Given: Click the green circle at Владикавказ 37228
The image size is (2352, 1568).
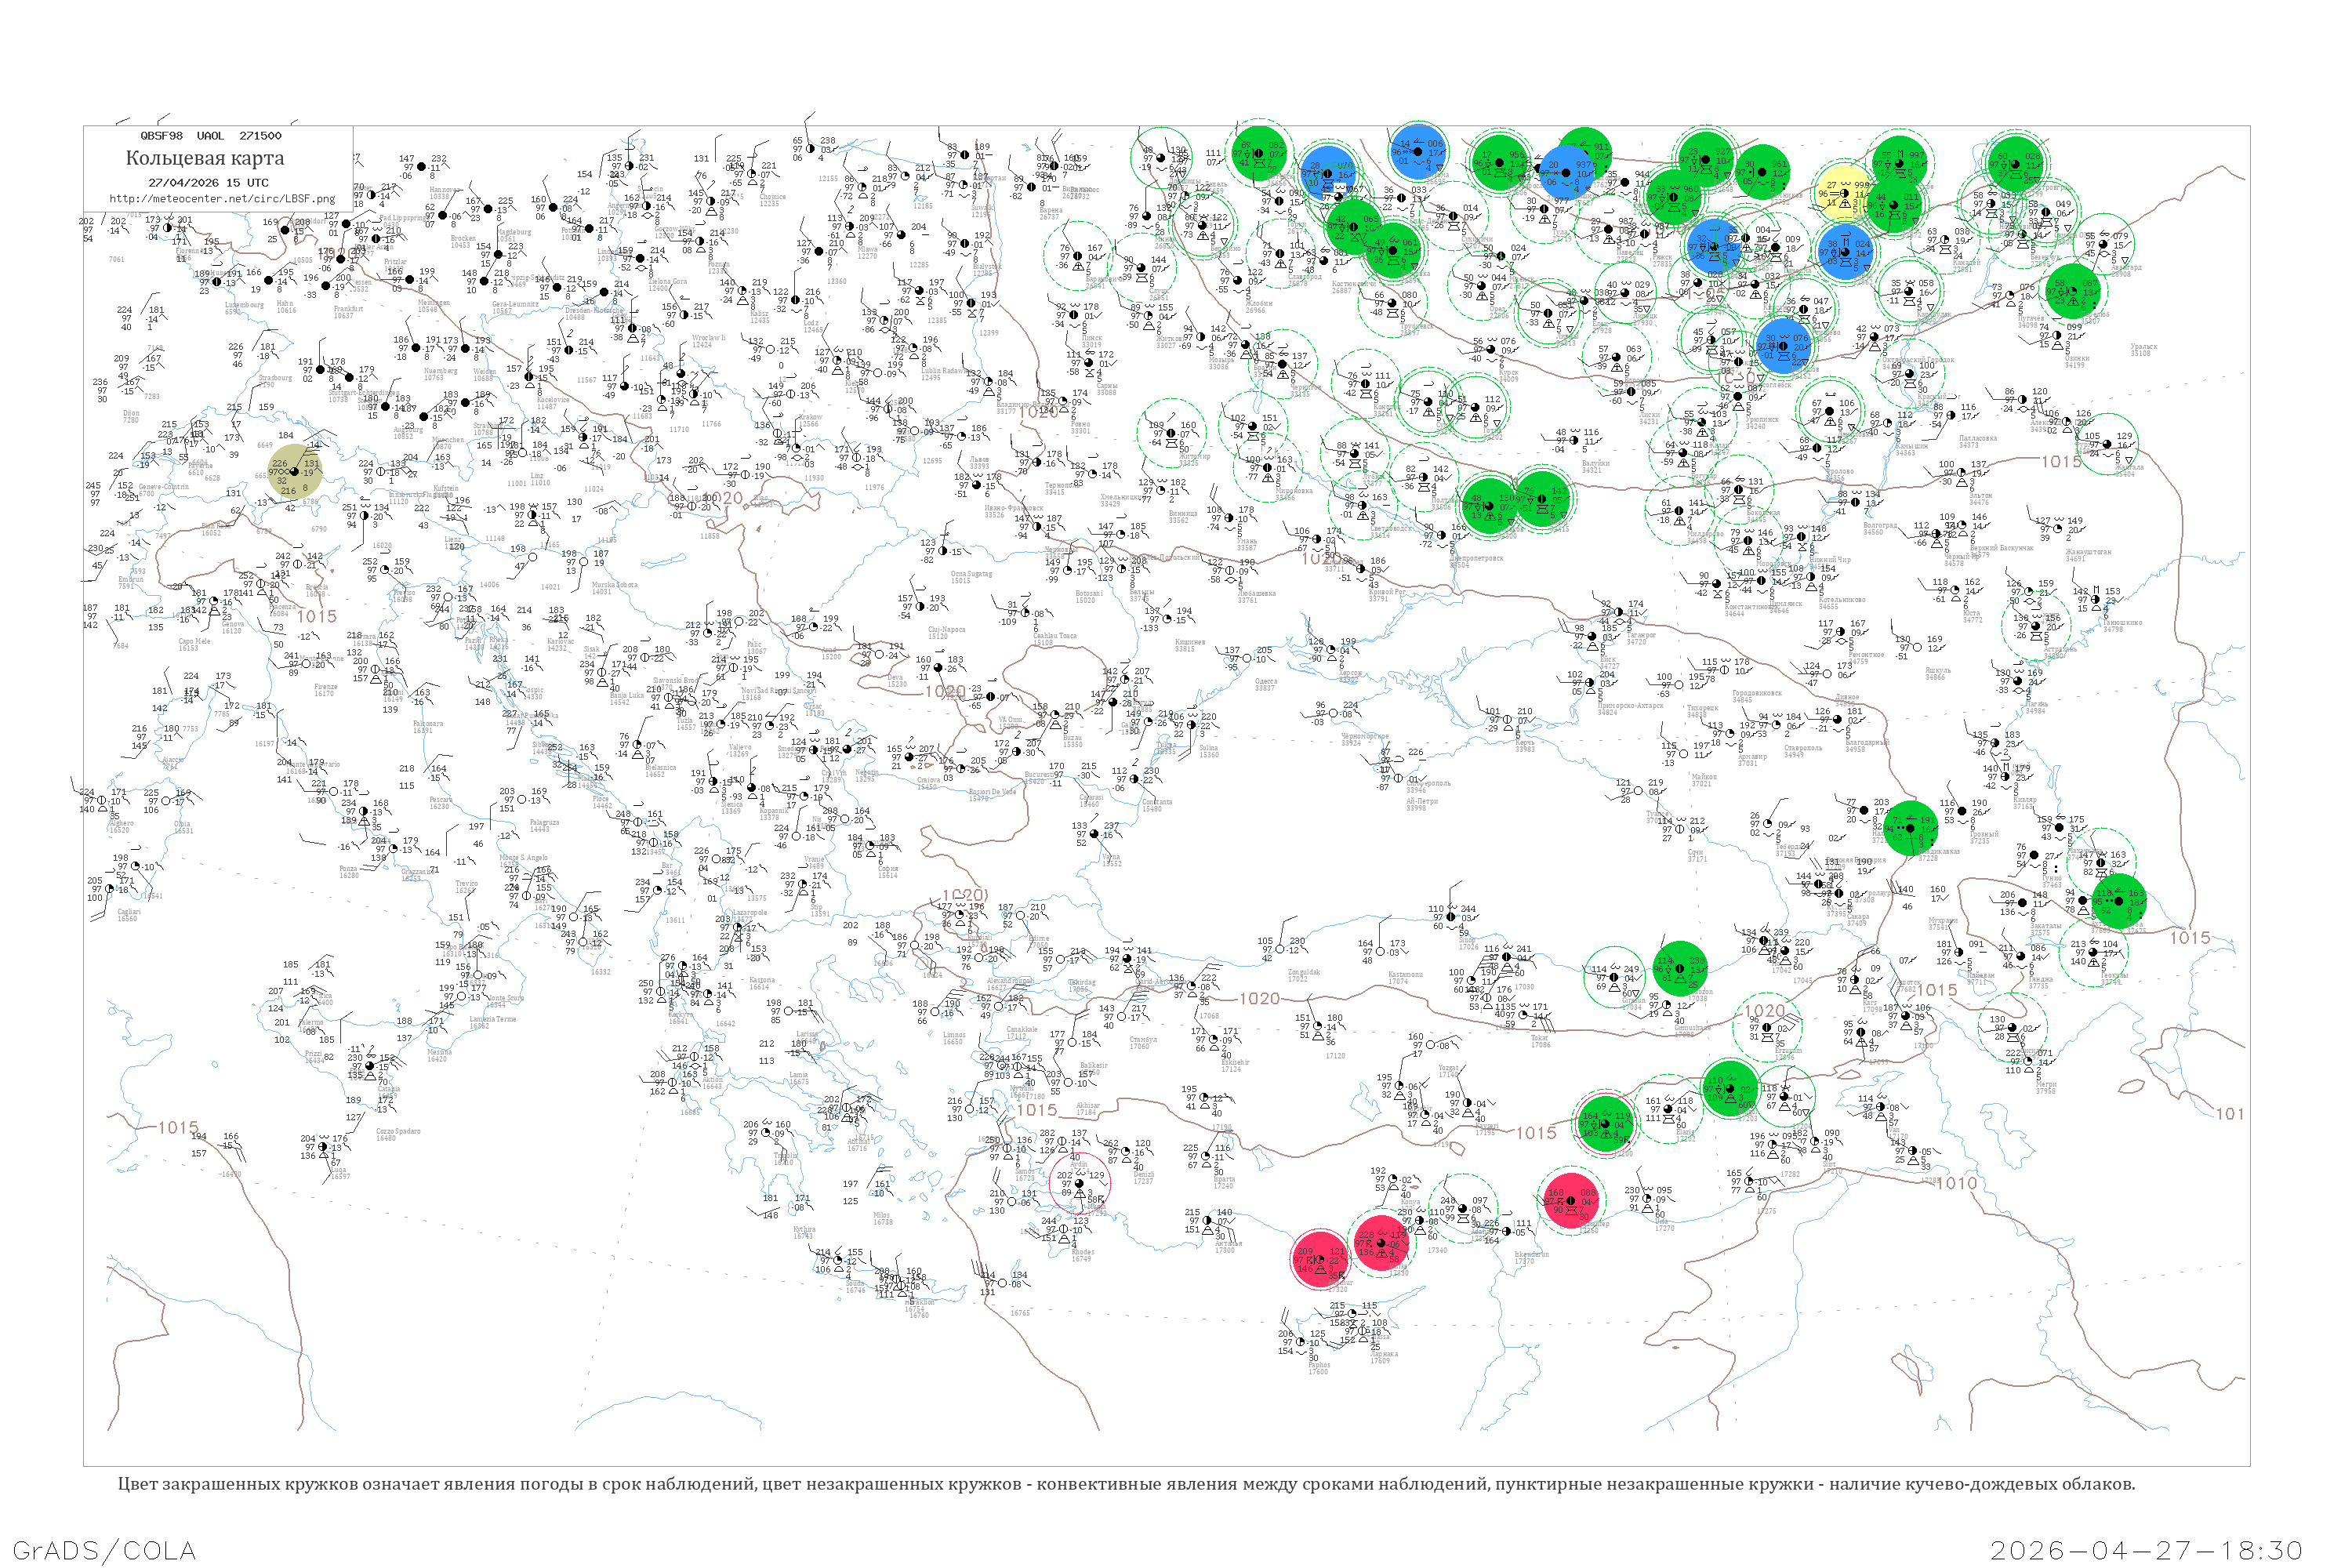Looking at the screenshot, I should [x=1910, y=828].
